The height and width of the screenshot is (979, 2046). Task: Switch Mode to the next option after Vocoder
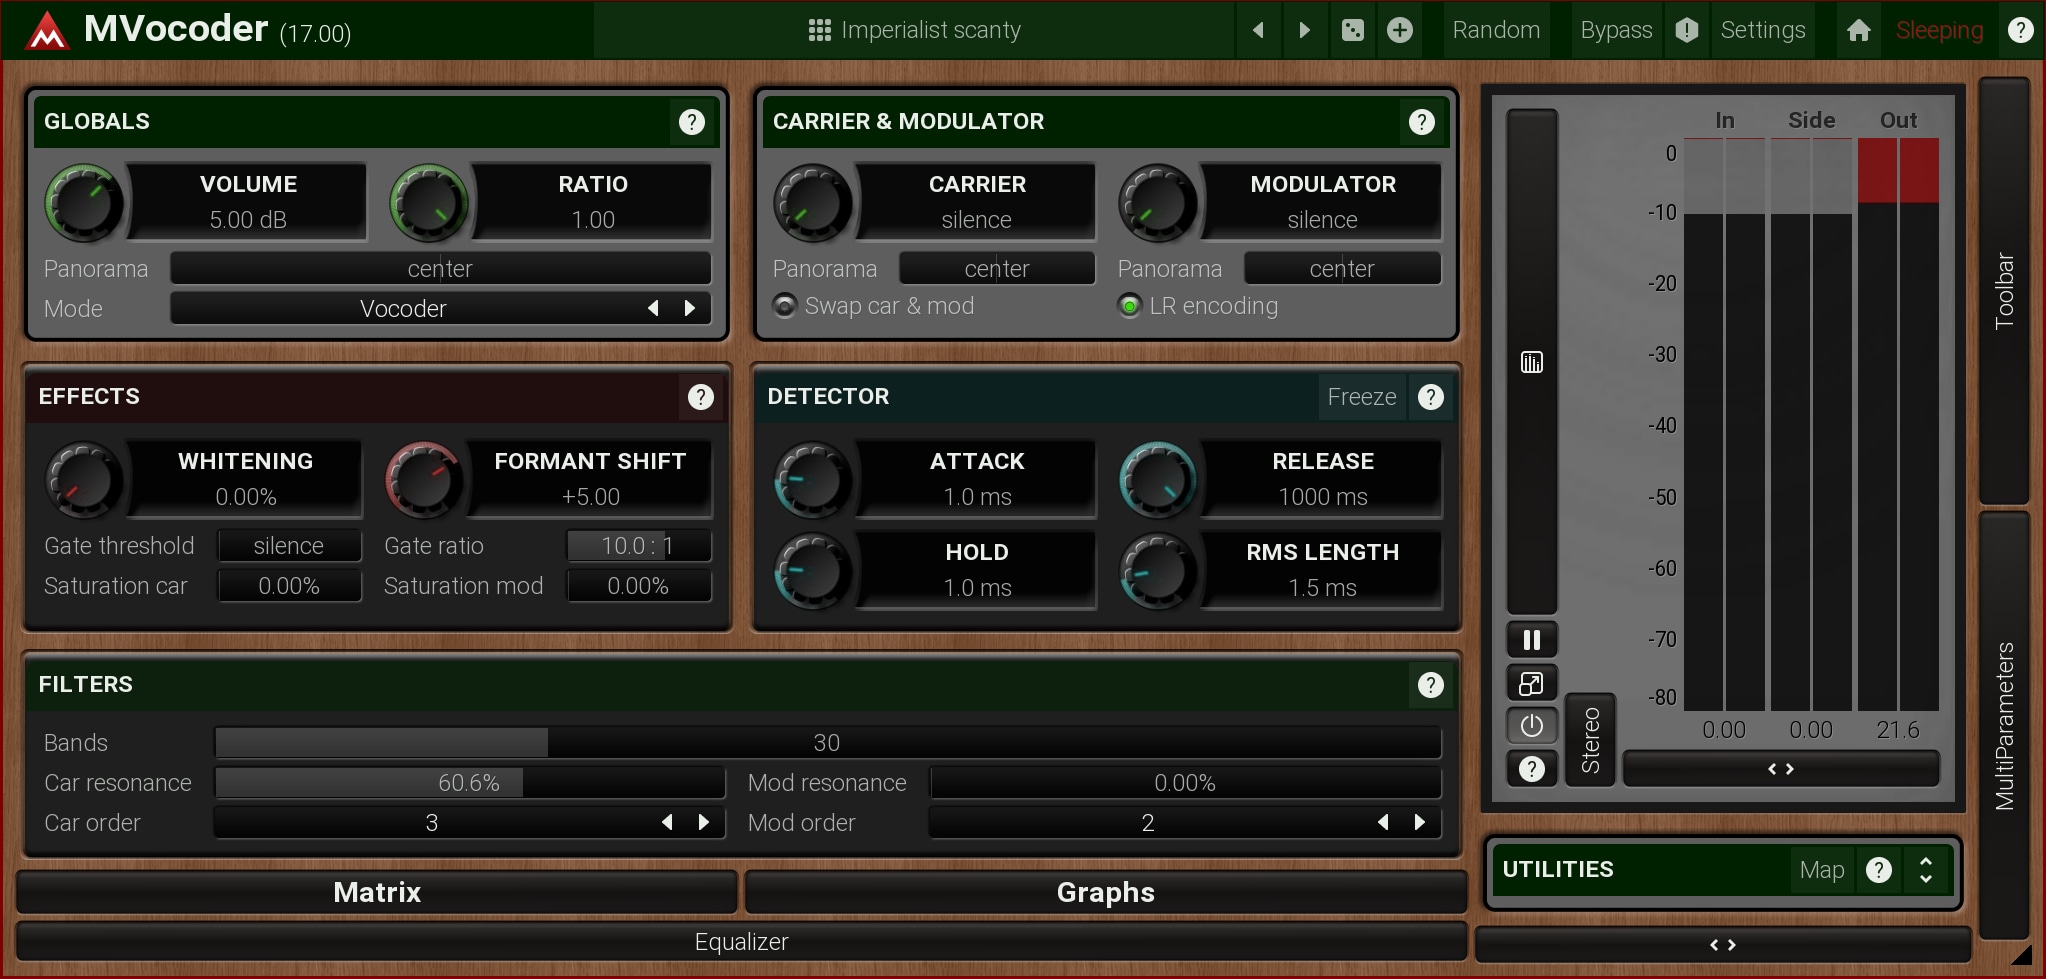point(689,308)
